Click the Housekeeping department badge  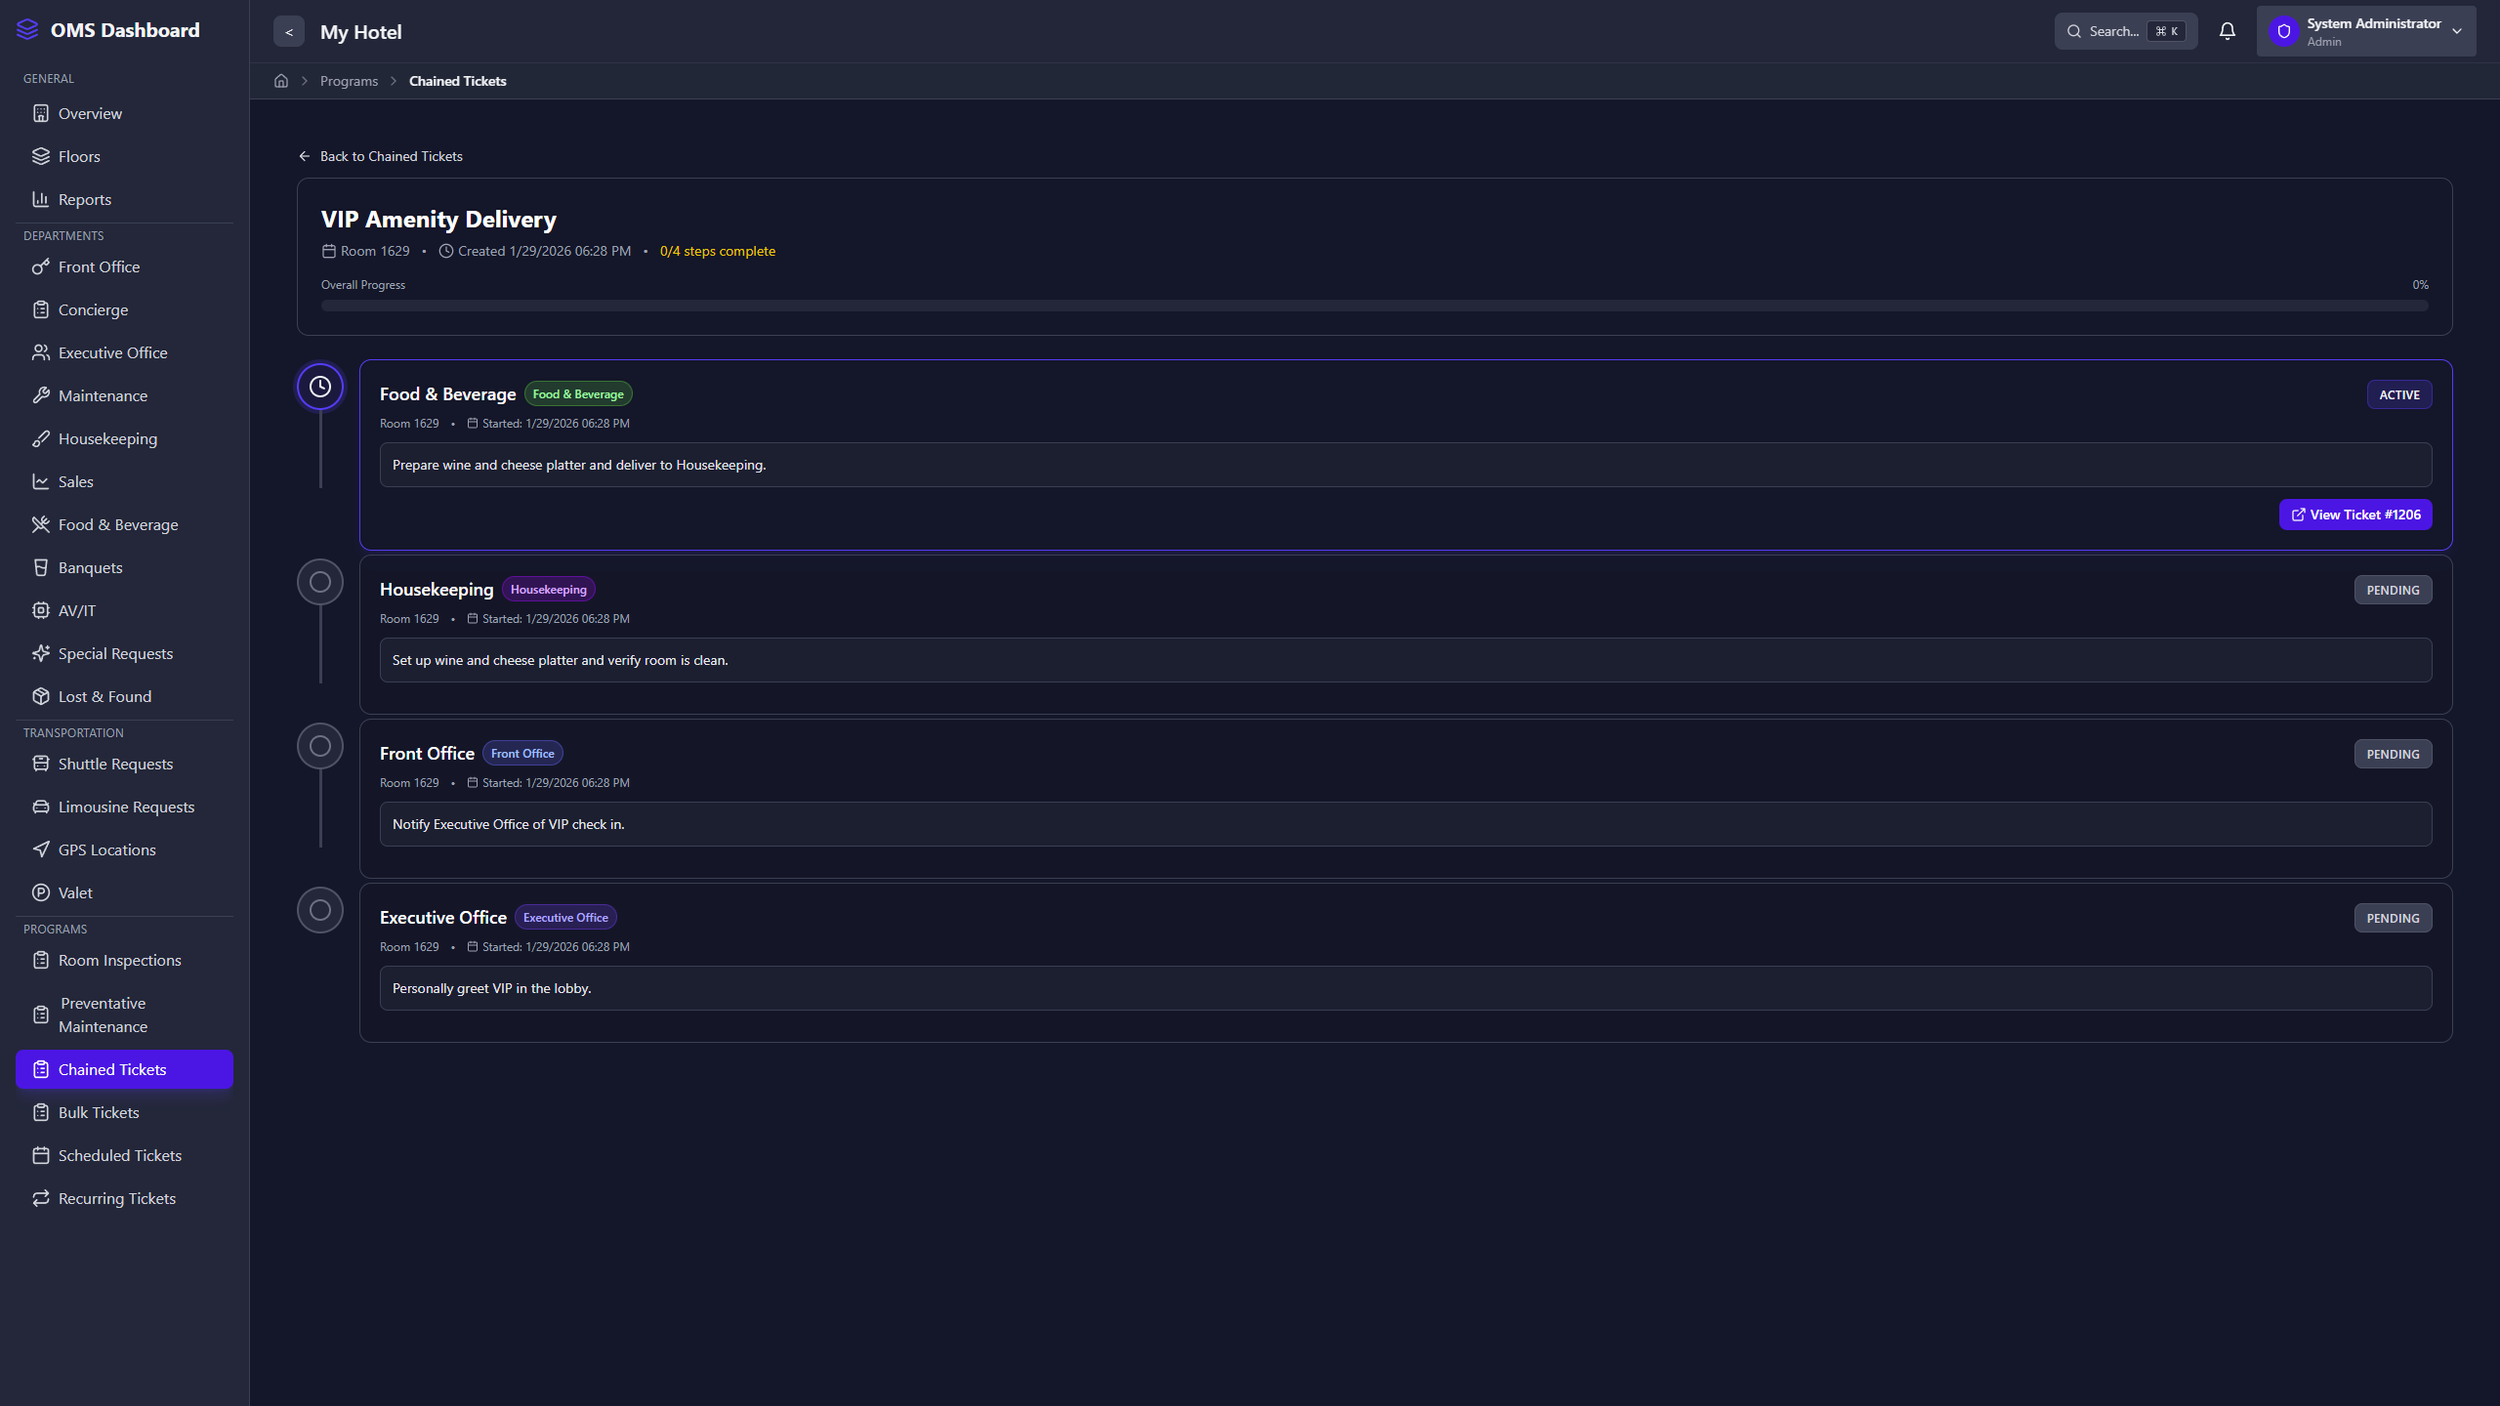(548, 590)
